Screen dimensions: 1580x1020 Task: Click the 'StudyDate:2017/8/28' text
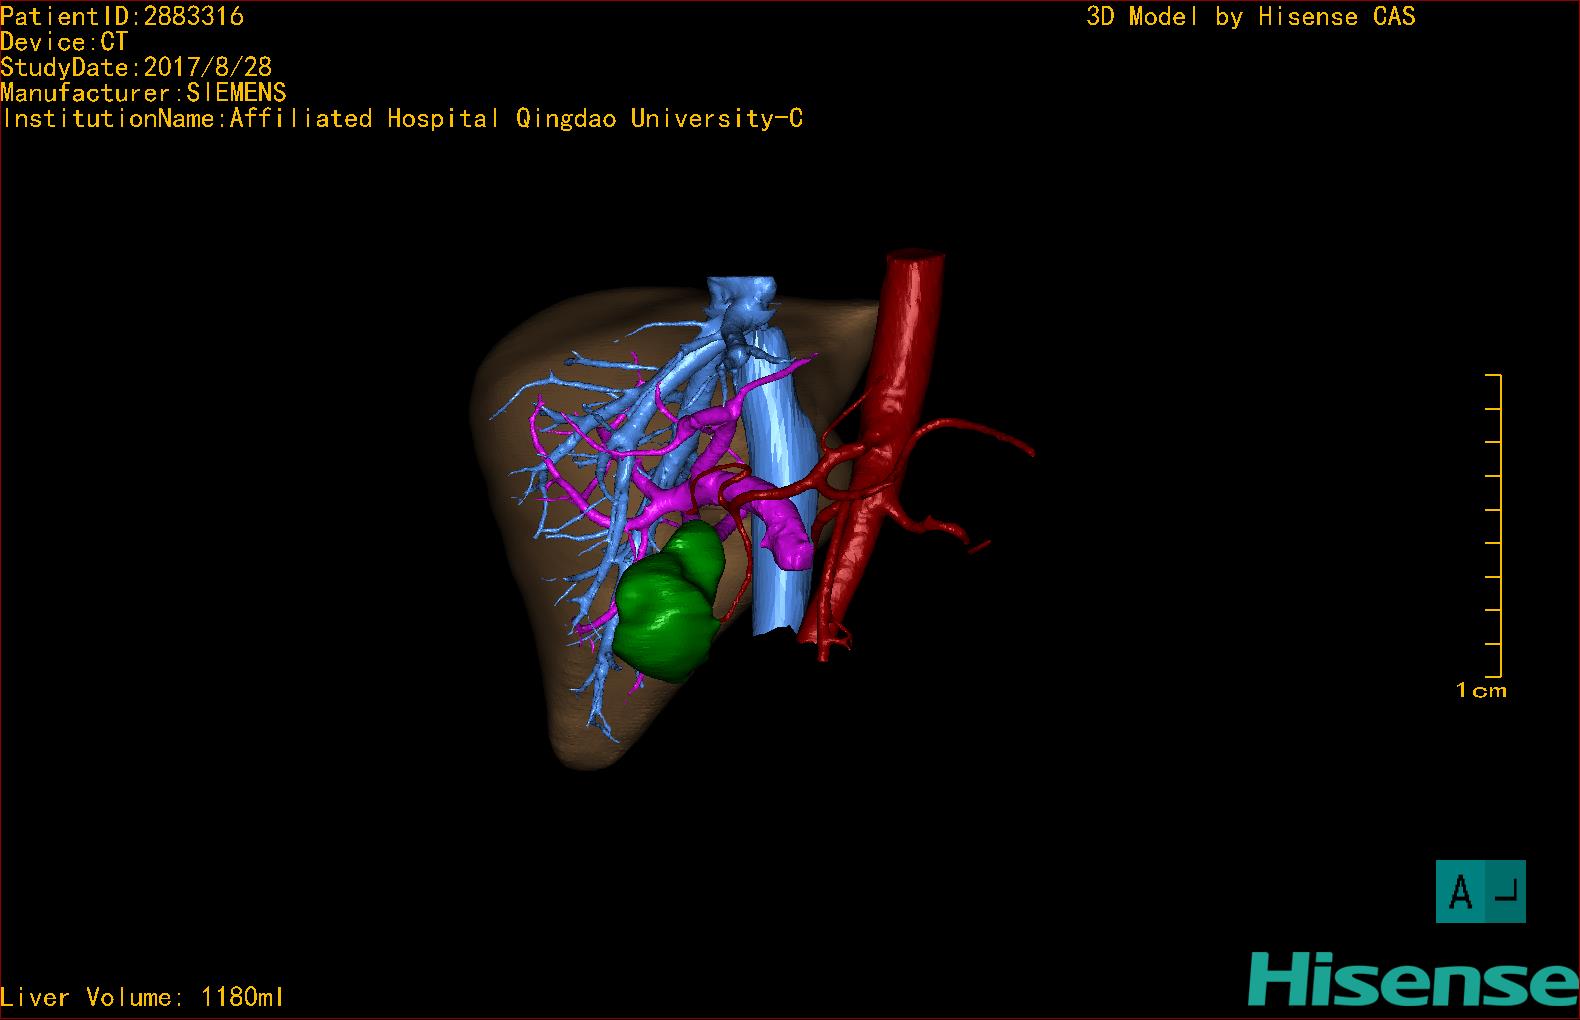coord(136,67)
